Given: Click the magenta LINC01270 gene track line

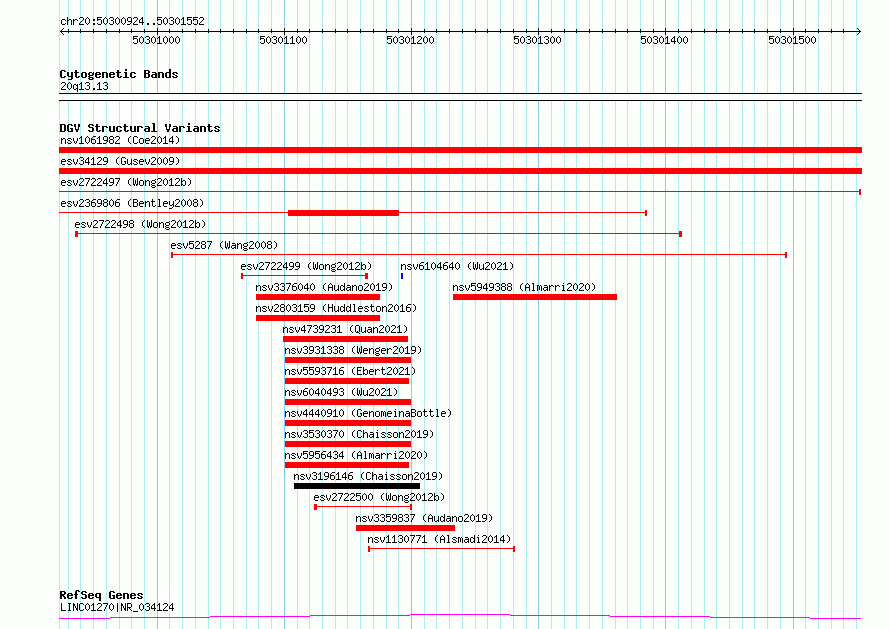Looking at the screenshot, I should pyautogui.click(x=460, y=617).
